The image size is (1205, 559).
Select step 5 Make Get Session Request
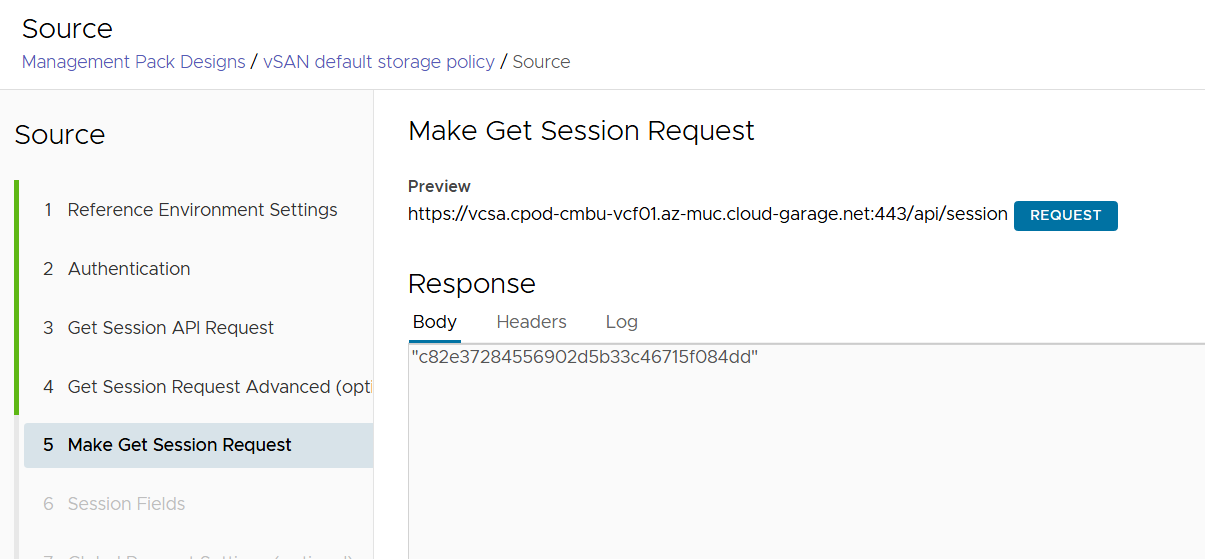coord(180,445)
